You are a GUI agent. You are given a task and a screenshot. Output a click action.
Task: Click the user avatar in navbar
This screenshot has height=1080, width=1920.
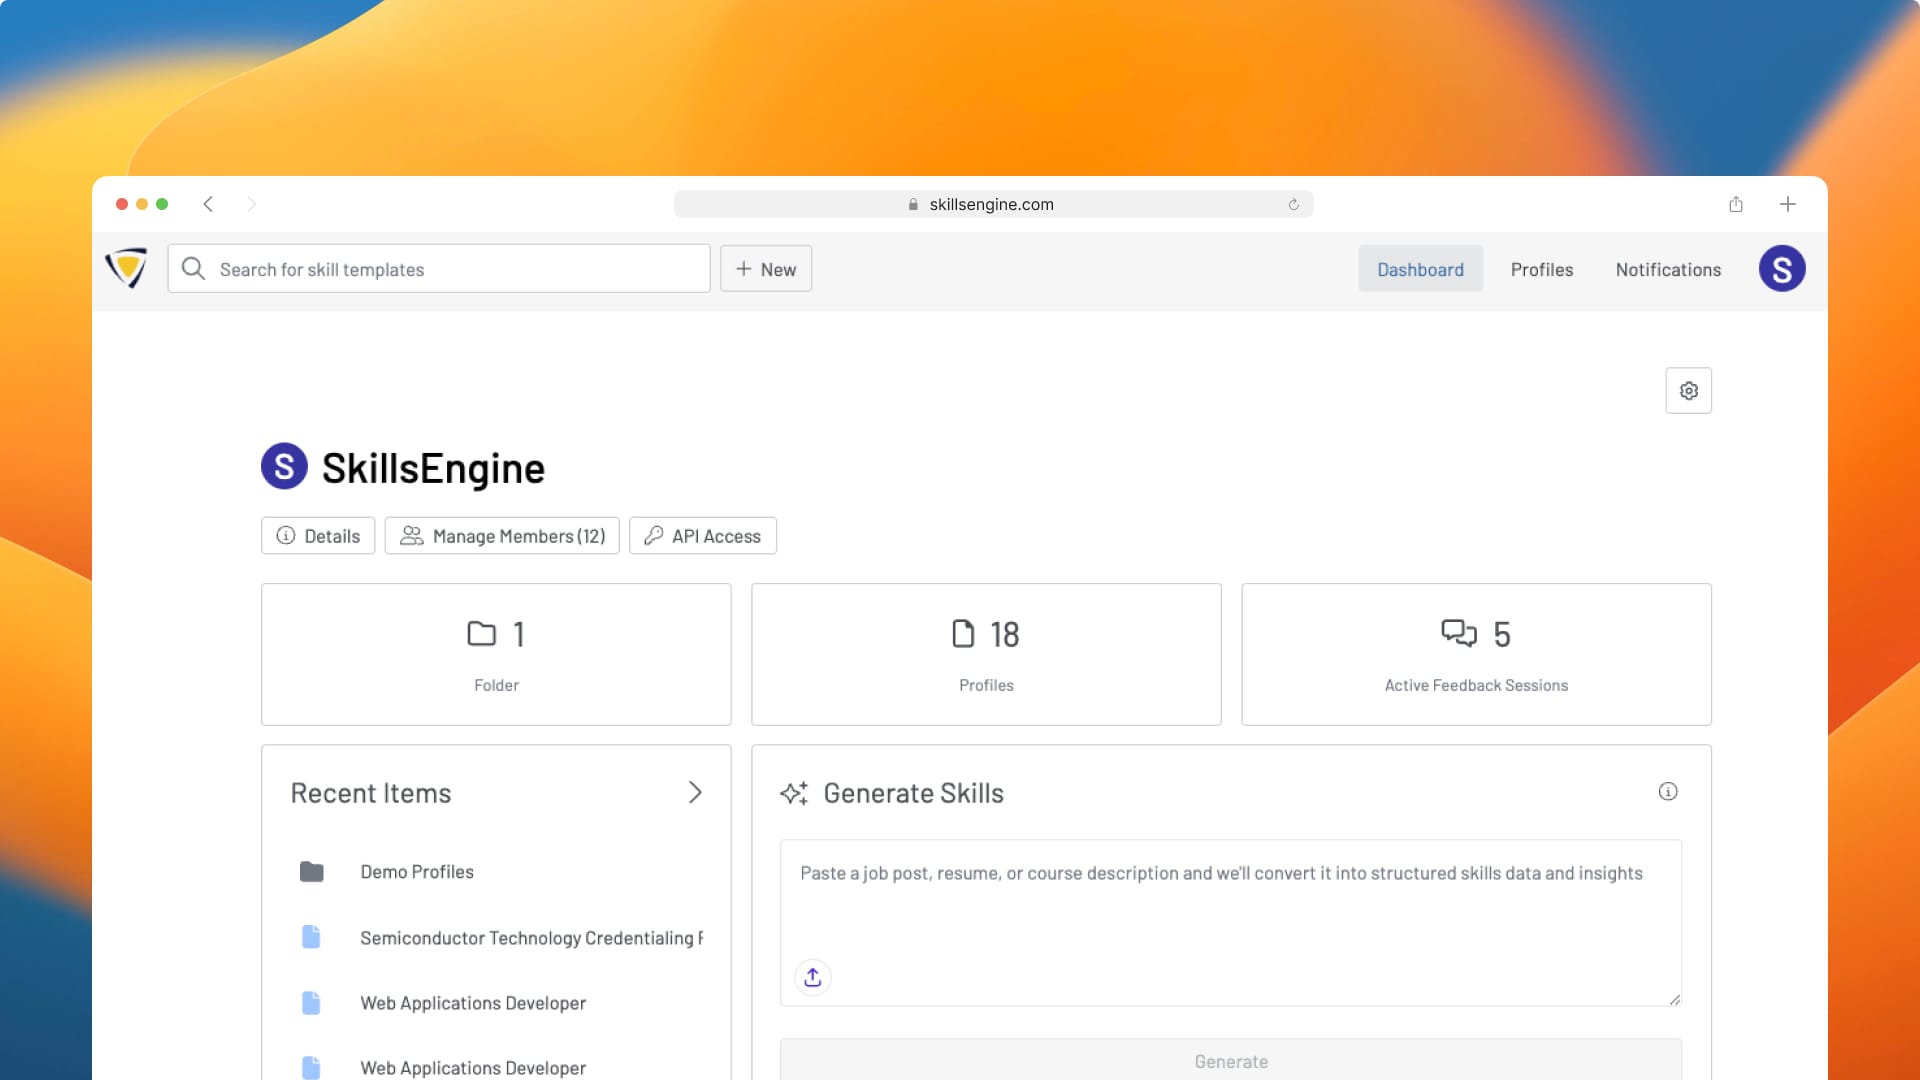(1781, 269)
